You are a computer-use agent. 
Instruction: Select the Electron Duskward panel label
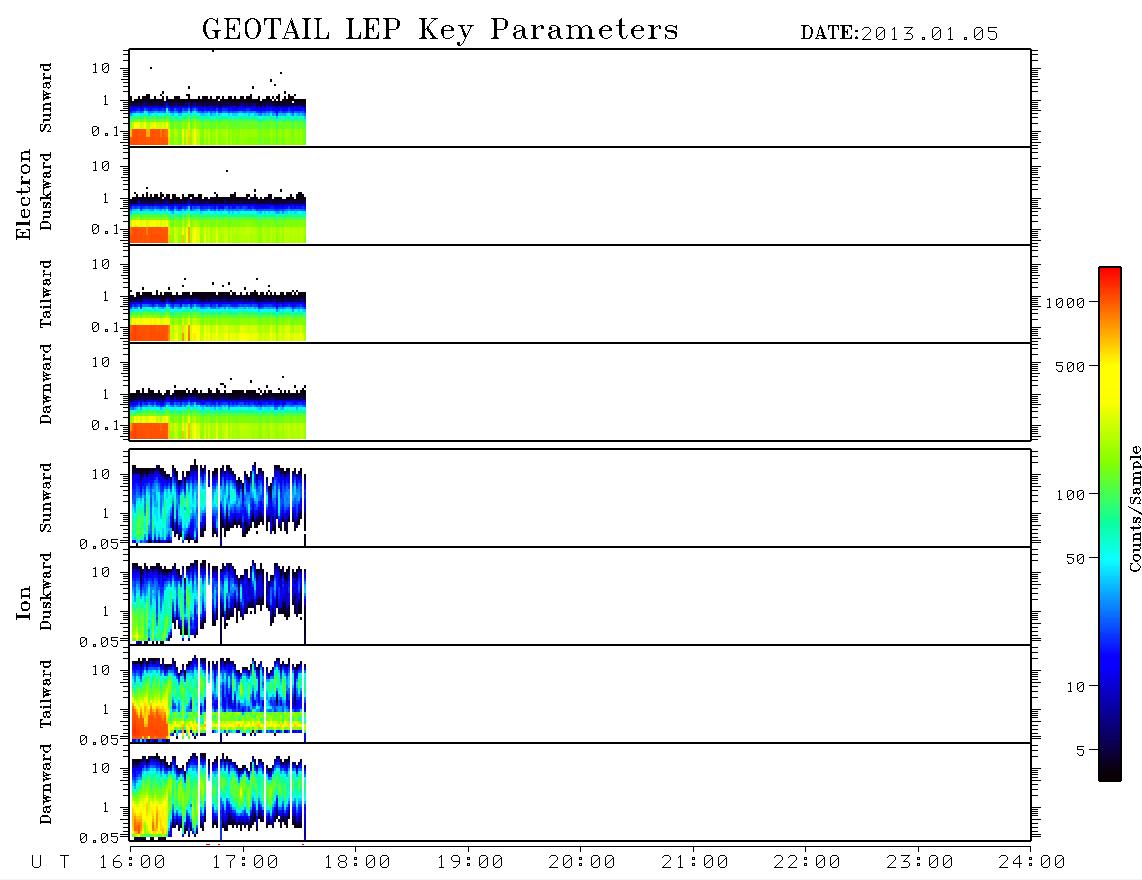click(46, 192)
